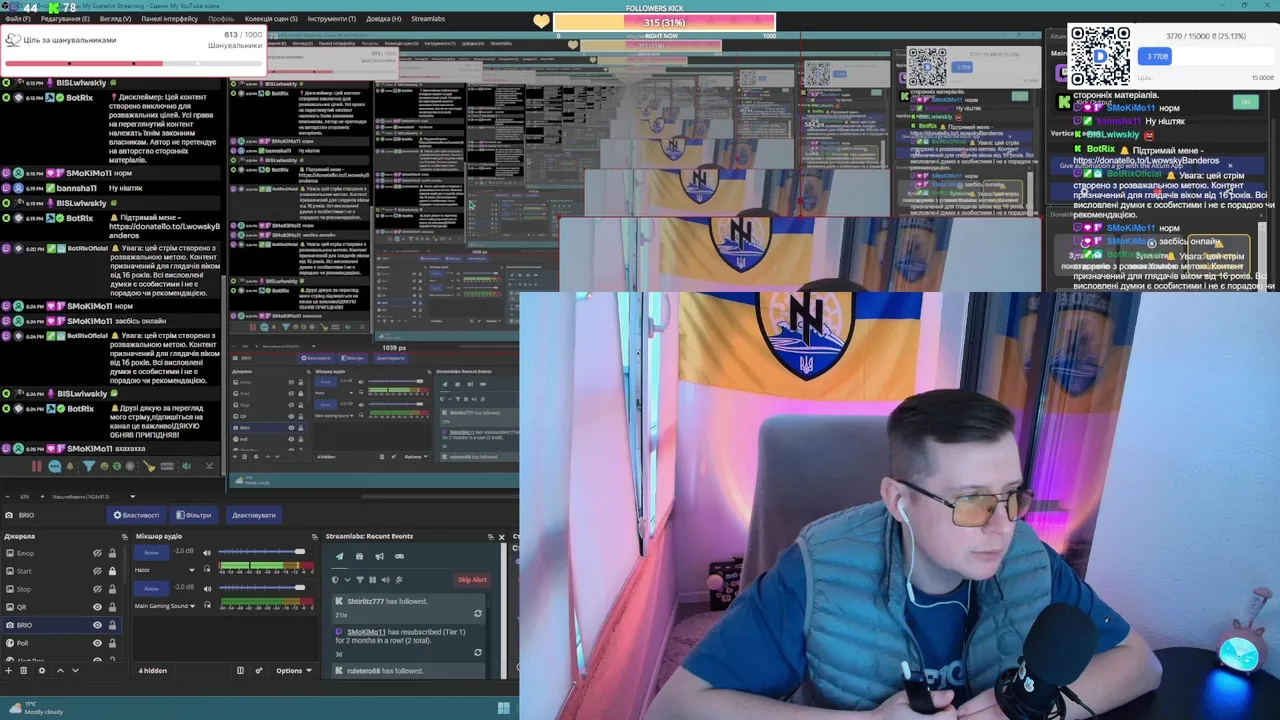Open the Файл (F) menu
This screenshot has width=1280, height=720.
(18, 19)
